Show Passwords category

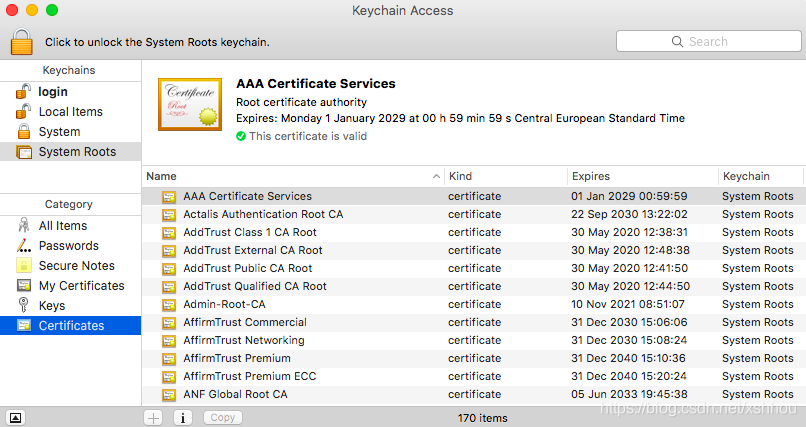point(70,246)
